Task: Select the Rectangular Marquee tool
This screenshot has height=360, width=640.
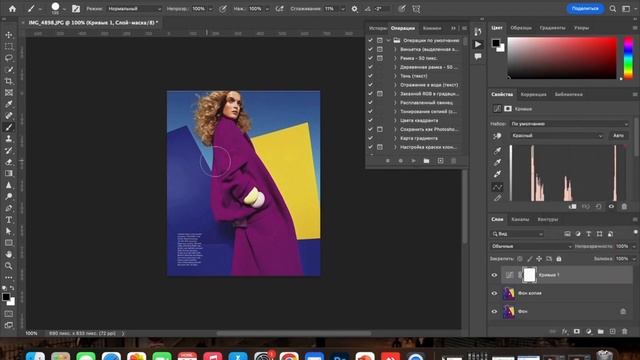Action: [x=9, y=47]
